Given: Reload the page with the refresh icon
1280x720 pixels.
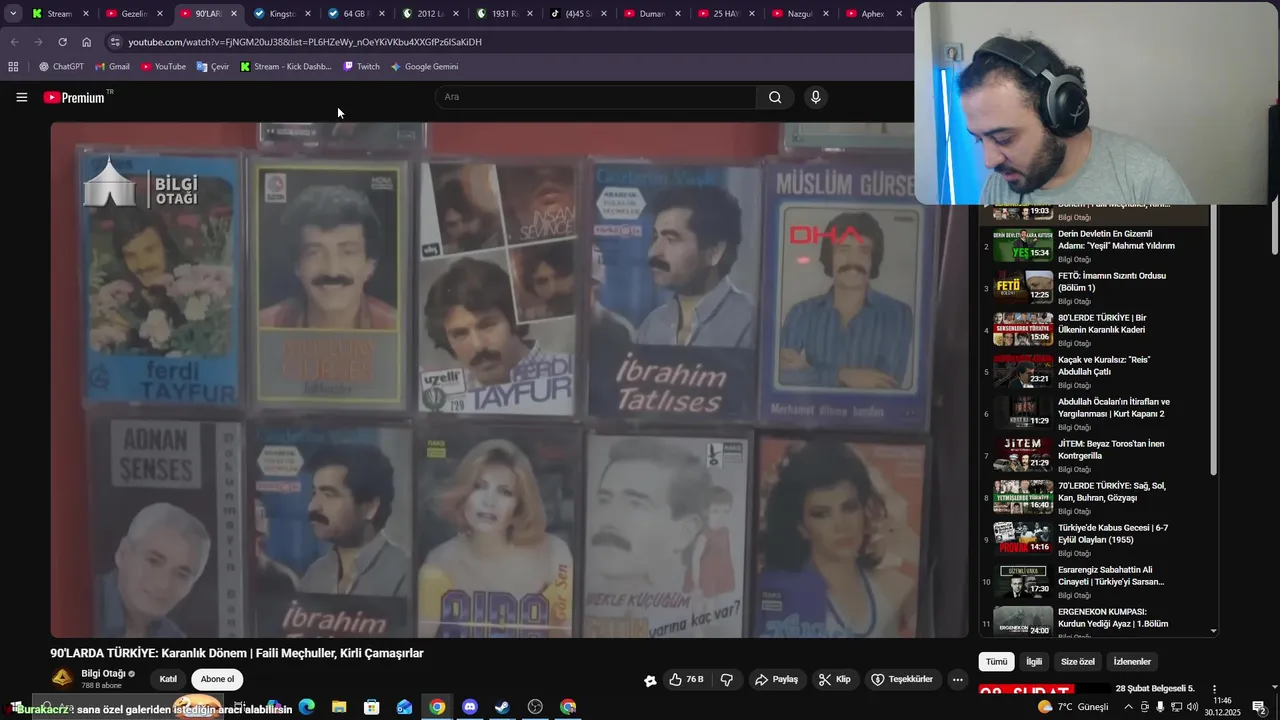Looking at the screenshot, I should click(62, 42).
